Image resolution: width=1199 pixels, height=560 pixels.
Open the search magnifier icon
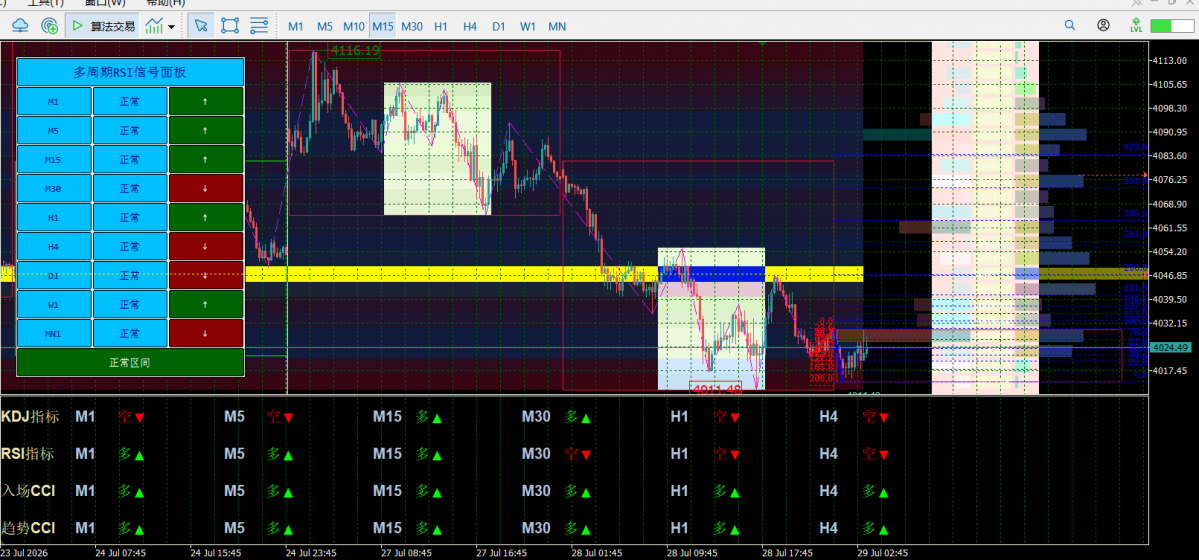pyautogui.click(x=1071, y=25)
